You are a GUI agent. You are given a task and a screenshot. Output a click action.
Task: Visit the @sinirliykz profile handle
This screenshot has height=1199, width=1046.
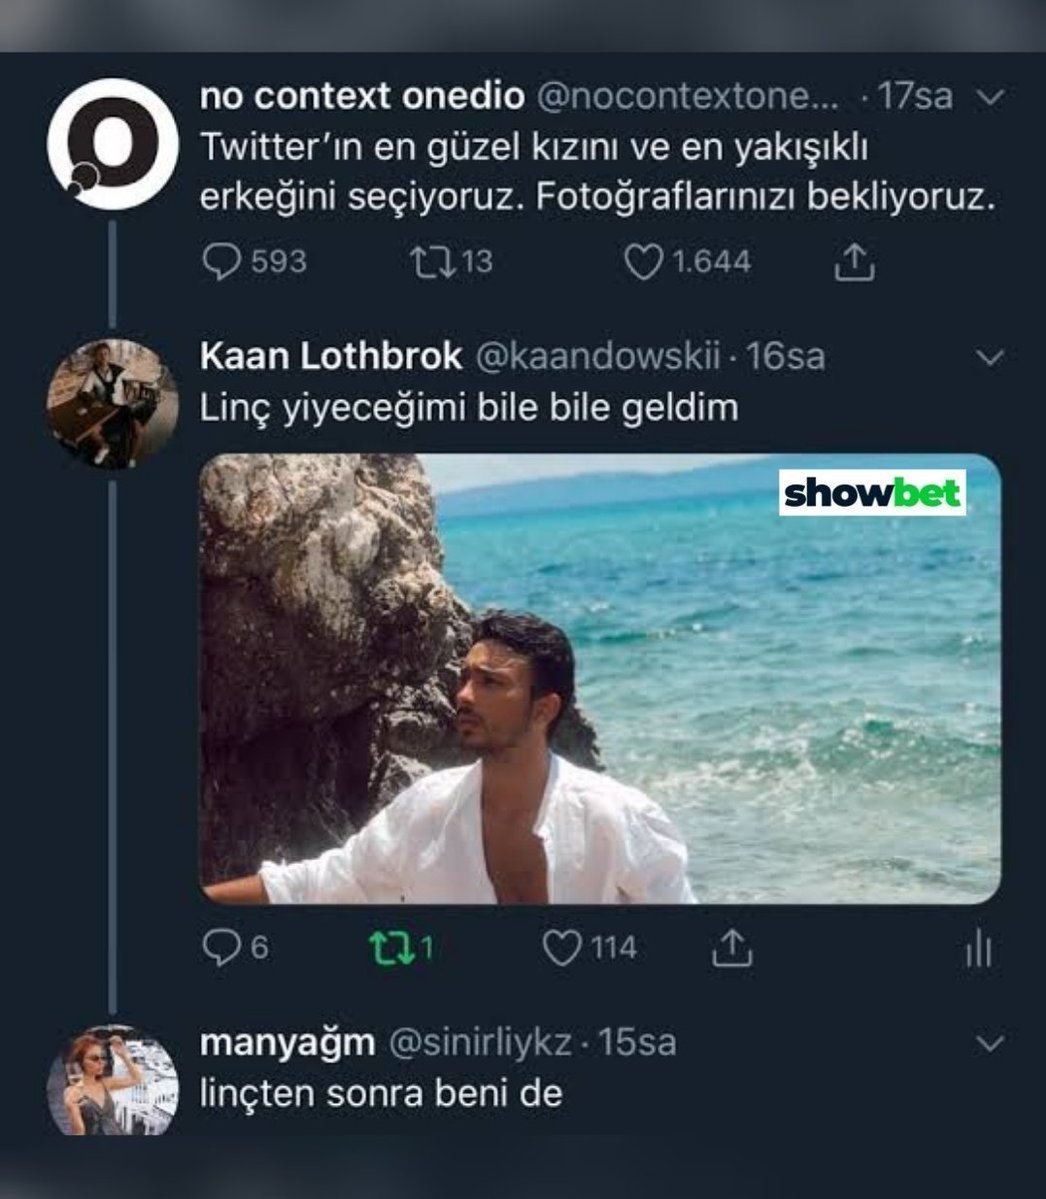point(479,1043)
